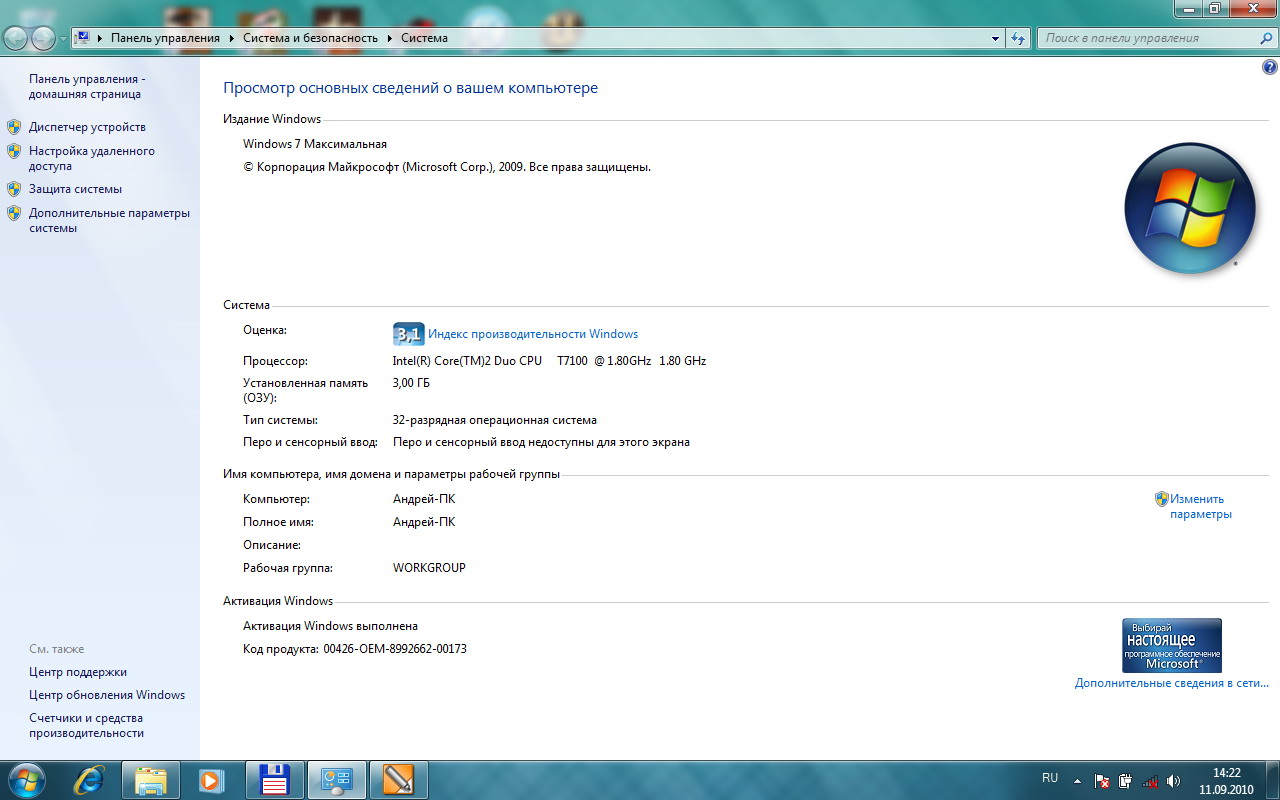The image size is (1280, 800).
Task: Expand the arrow before Панель управления breadcrumb
Action: click(x=101, y=38)
